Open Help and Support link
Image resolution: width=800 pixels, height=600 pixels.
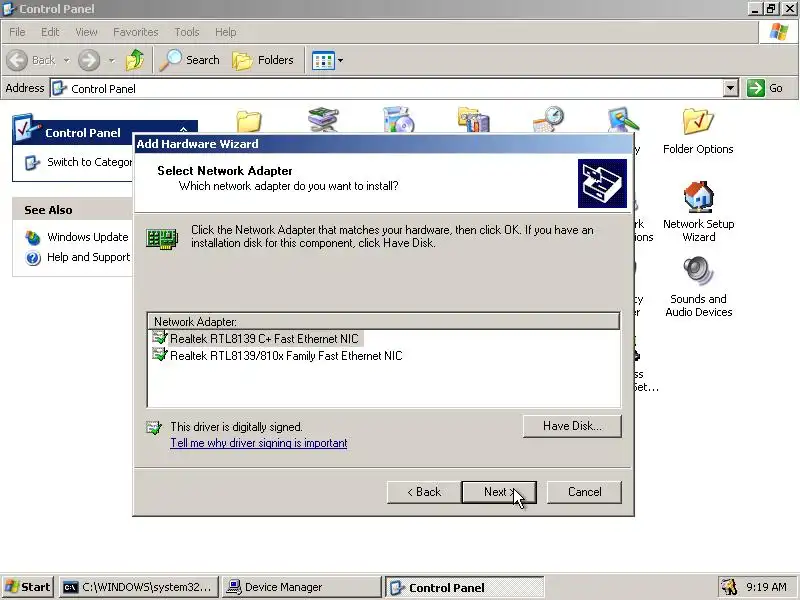coord(88,257)
